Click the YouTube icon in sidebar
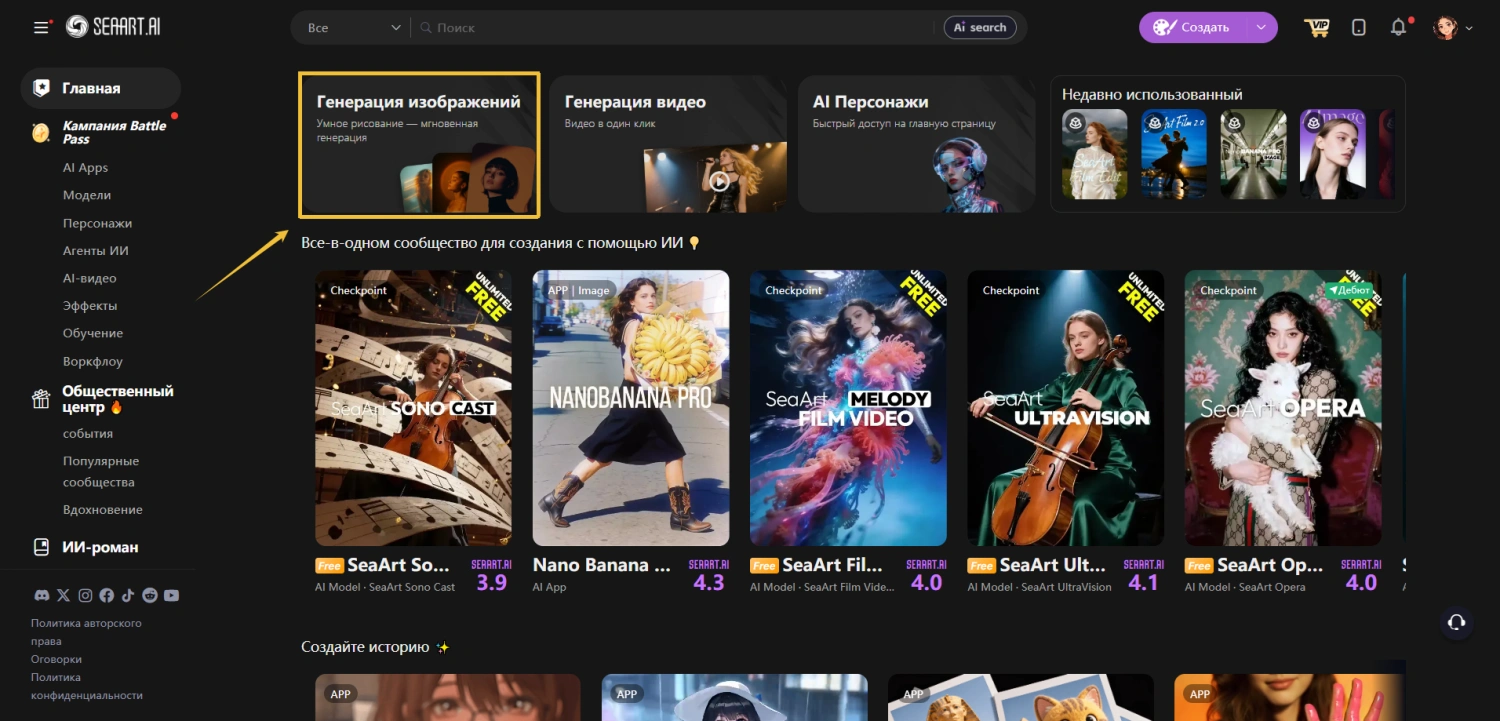 pyautogui.click(x=172, y=595)
